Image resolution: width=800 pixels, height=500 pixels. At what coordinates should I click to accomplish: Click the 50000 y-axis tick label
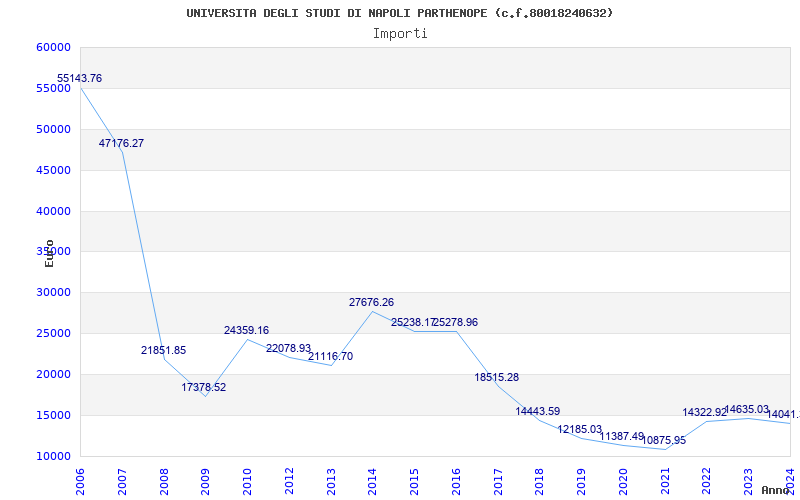pos(53,129)
